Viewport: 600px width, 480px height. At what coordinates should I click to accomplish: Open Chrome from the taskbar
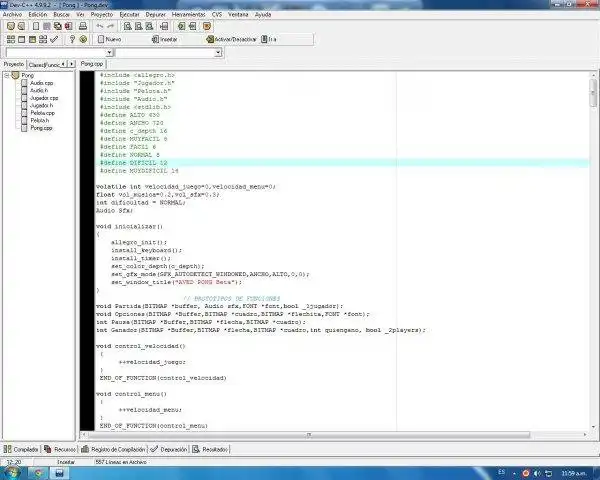38,473
